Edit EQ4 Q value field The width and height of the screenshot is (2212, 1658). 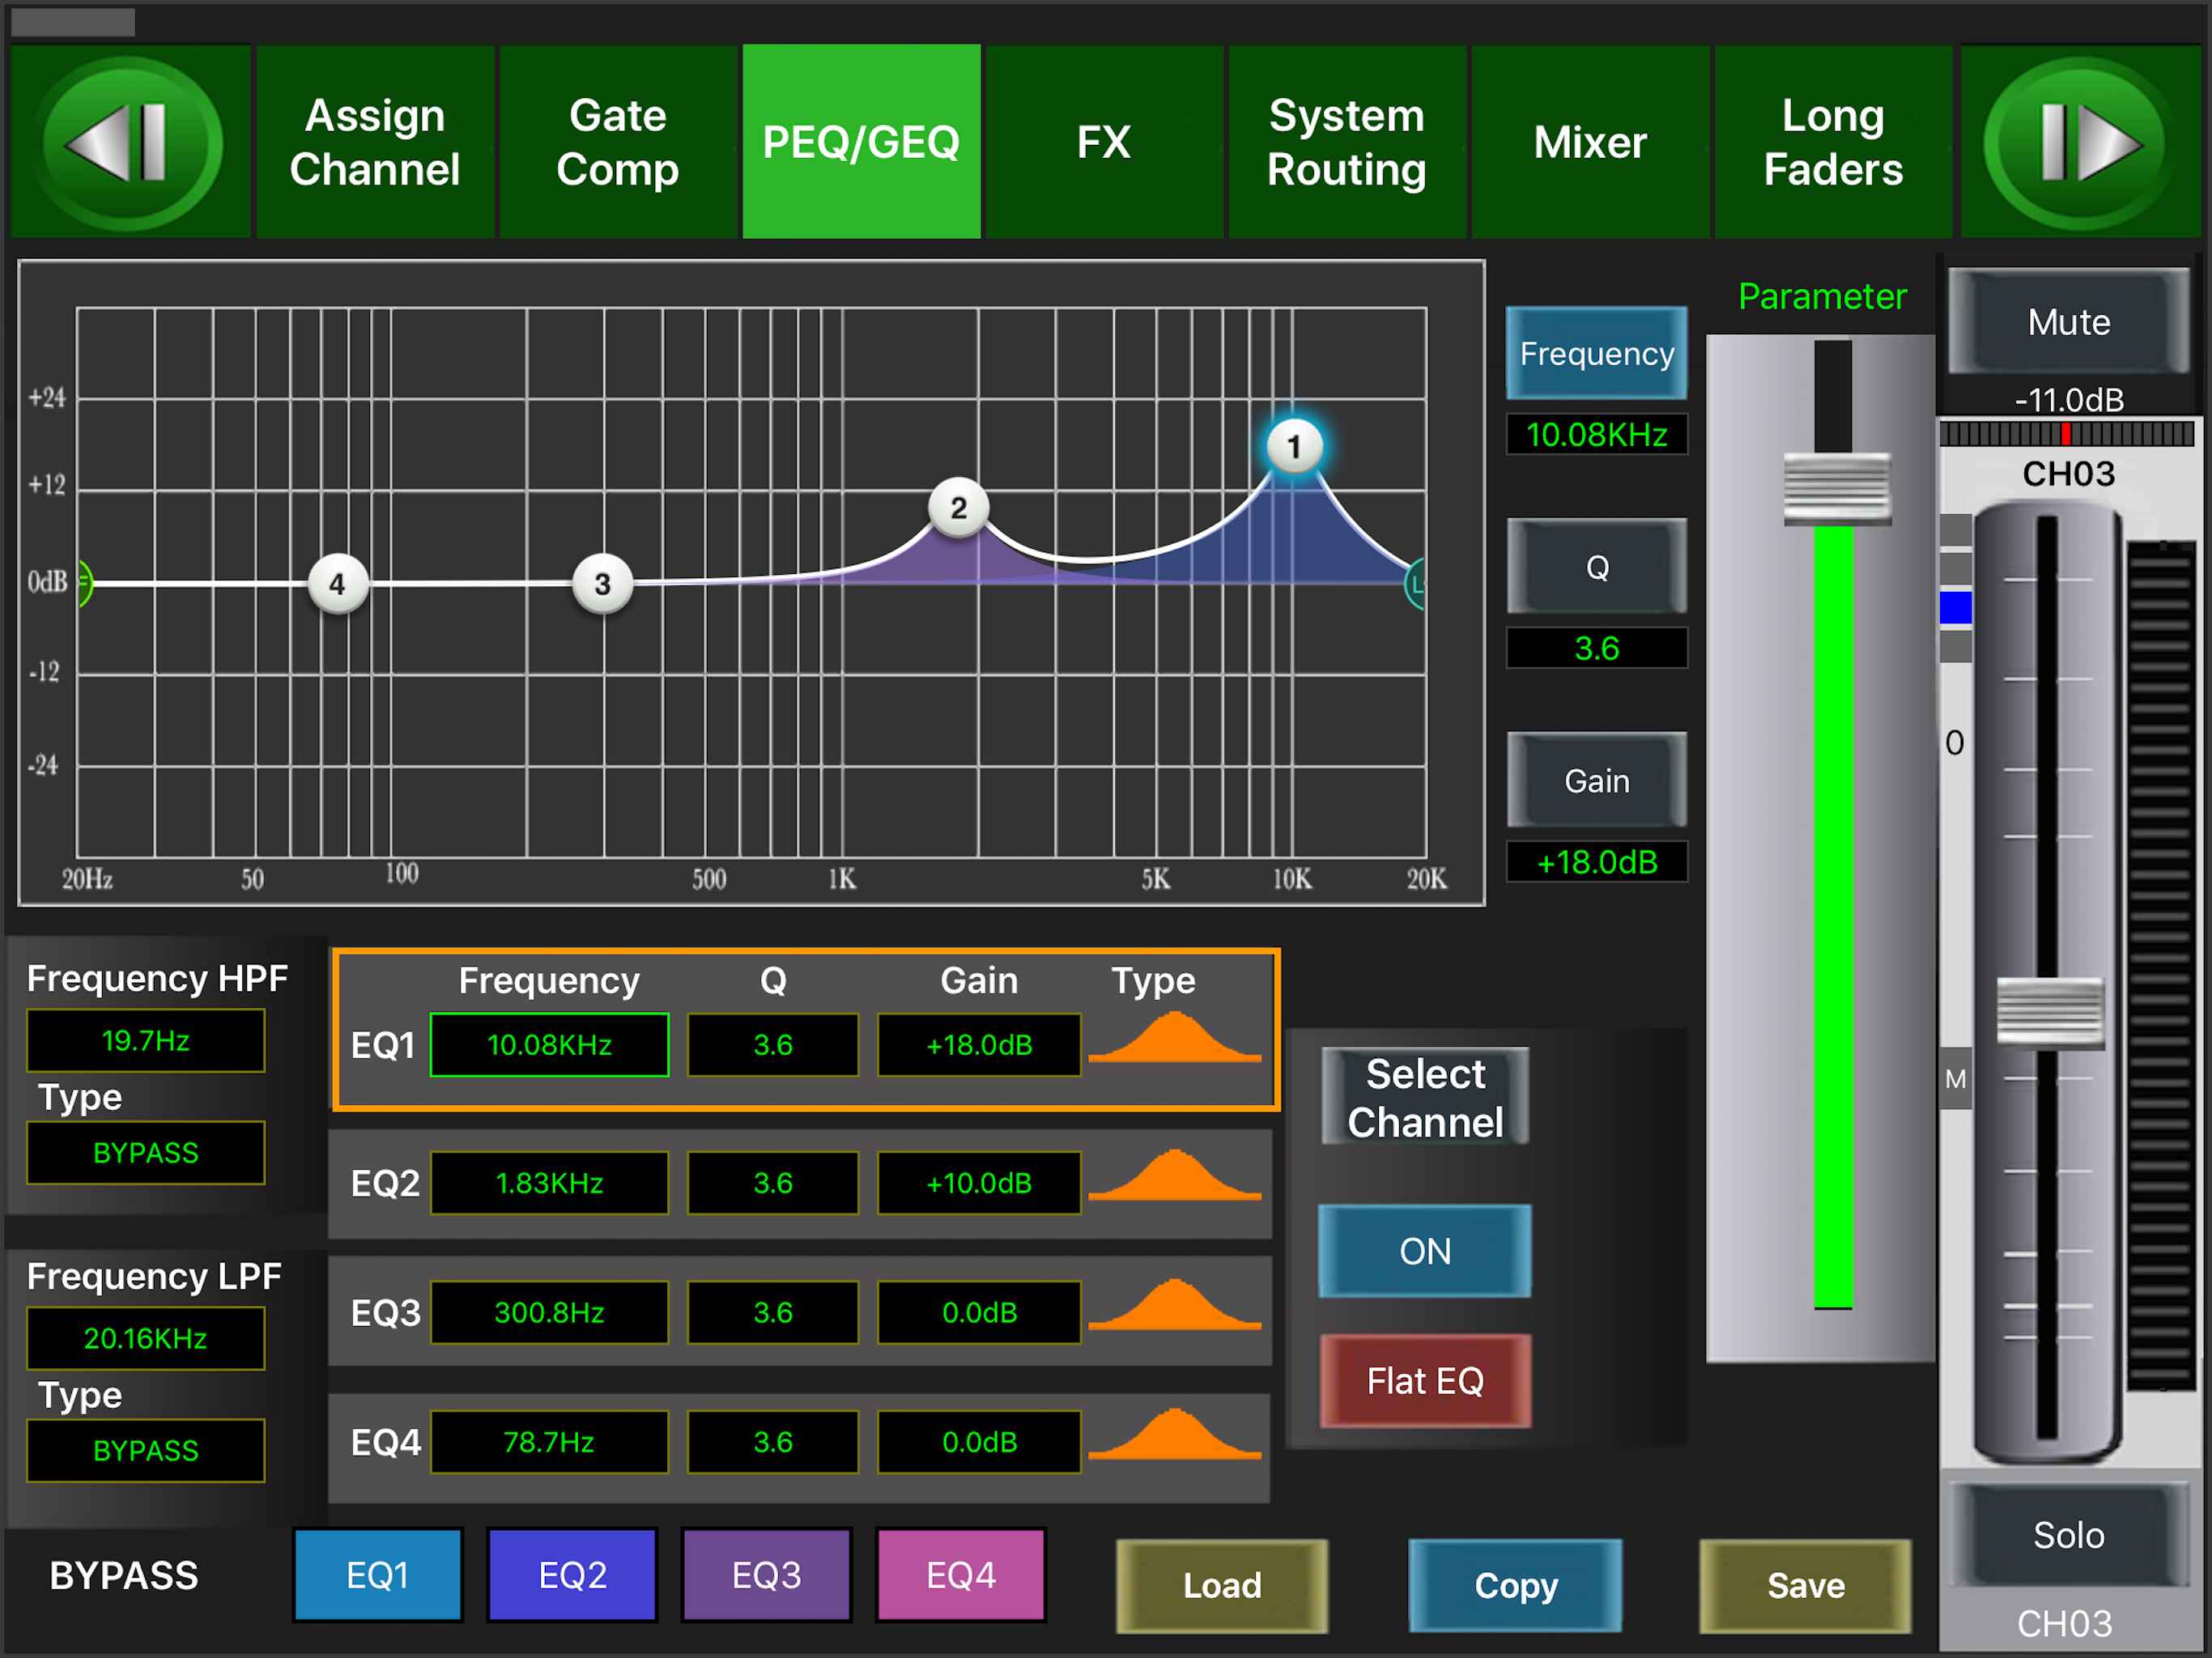coord(773,1442)
